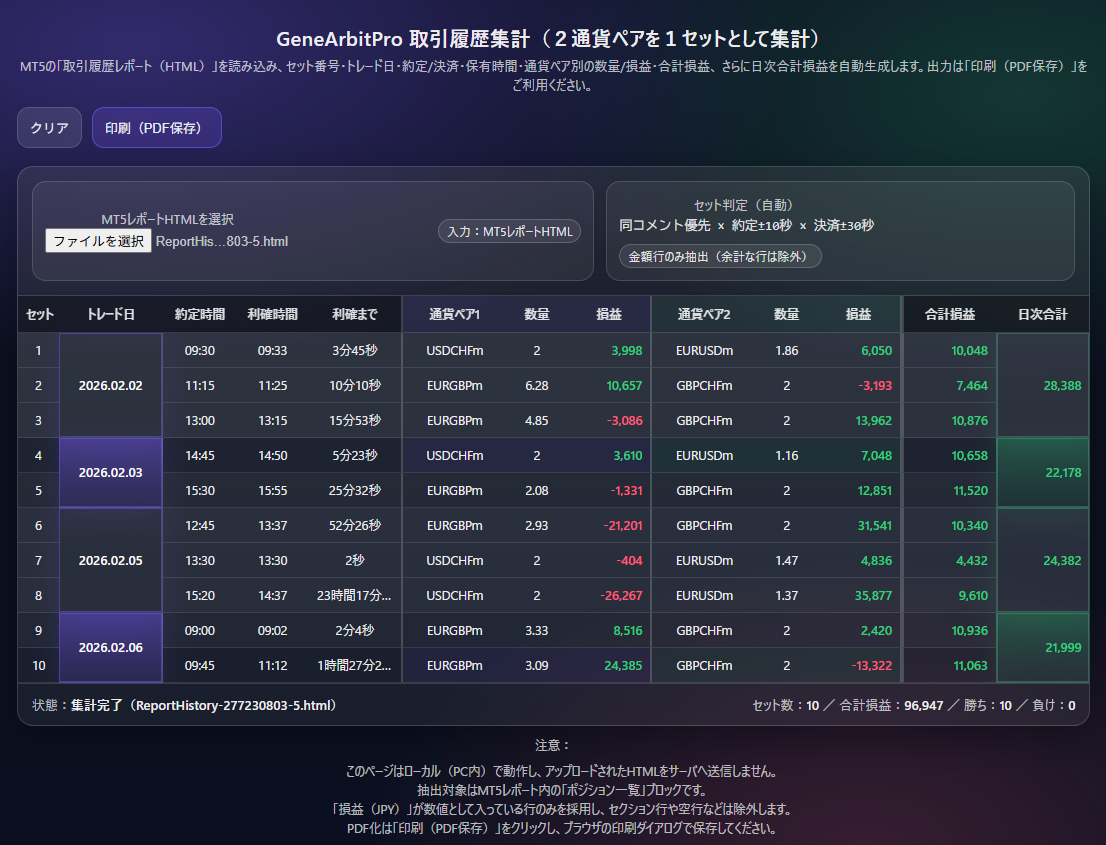
Task: Click the クリア button
Action: point(49,128)
